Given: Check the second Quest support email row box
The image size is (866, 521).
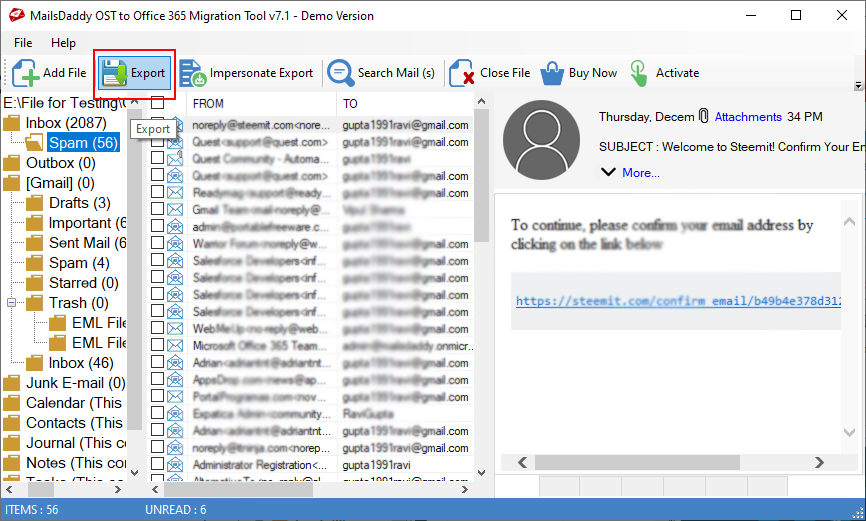Looking at the screenshot, I should pyautogui.click(x=157, y=176).
